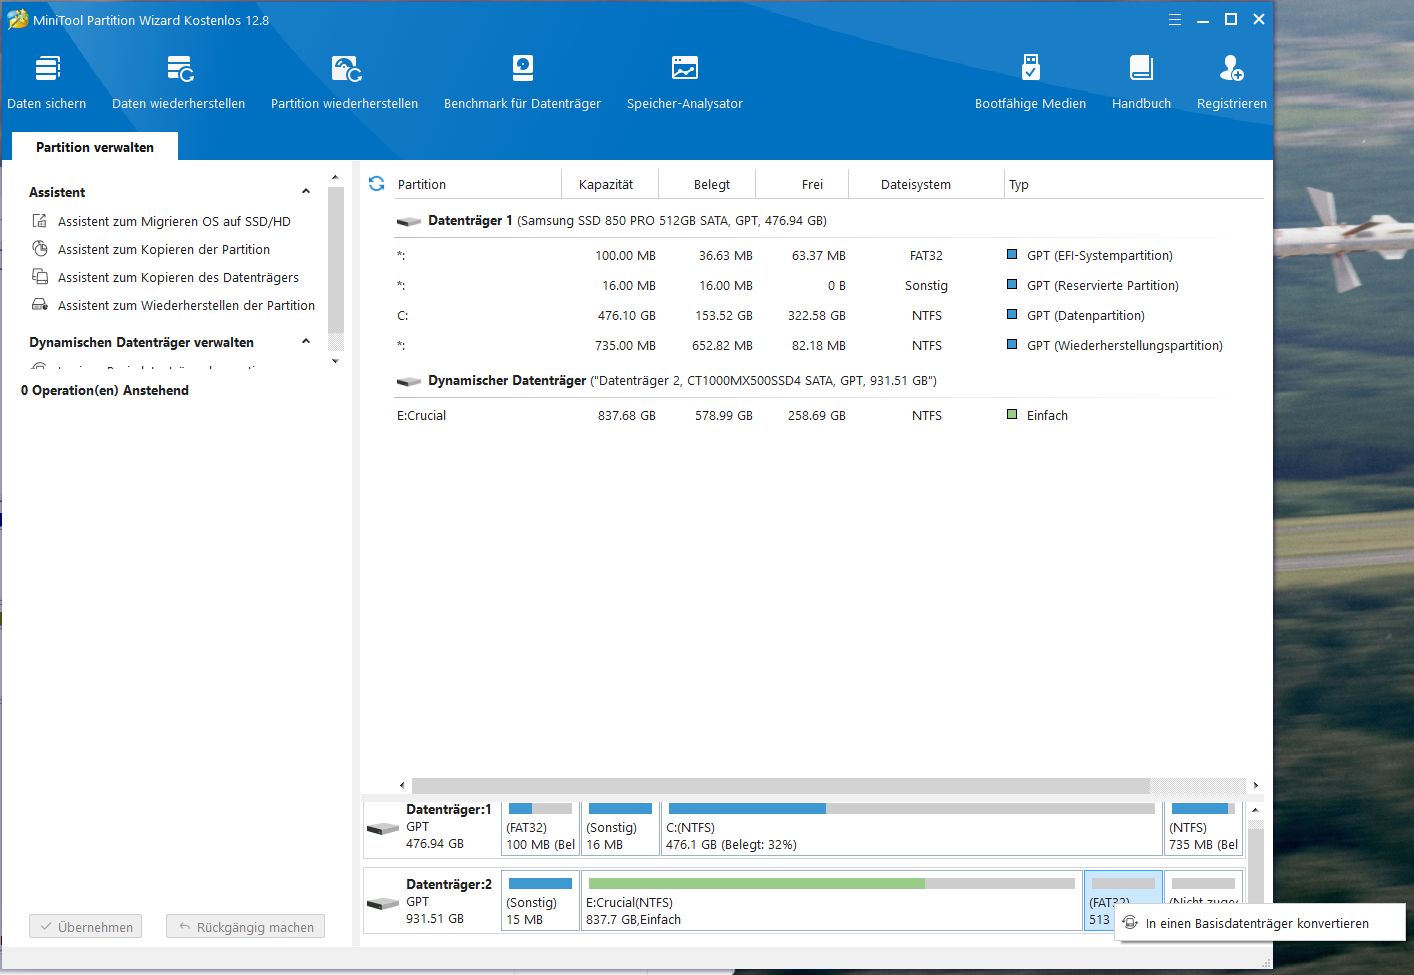The height and width of the screenshot is (975, 1414).
Task: Start Assistent zum Wiederherstellen der Partition
Action: (186, 305)
